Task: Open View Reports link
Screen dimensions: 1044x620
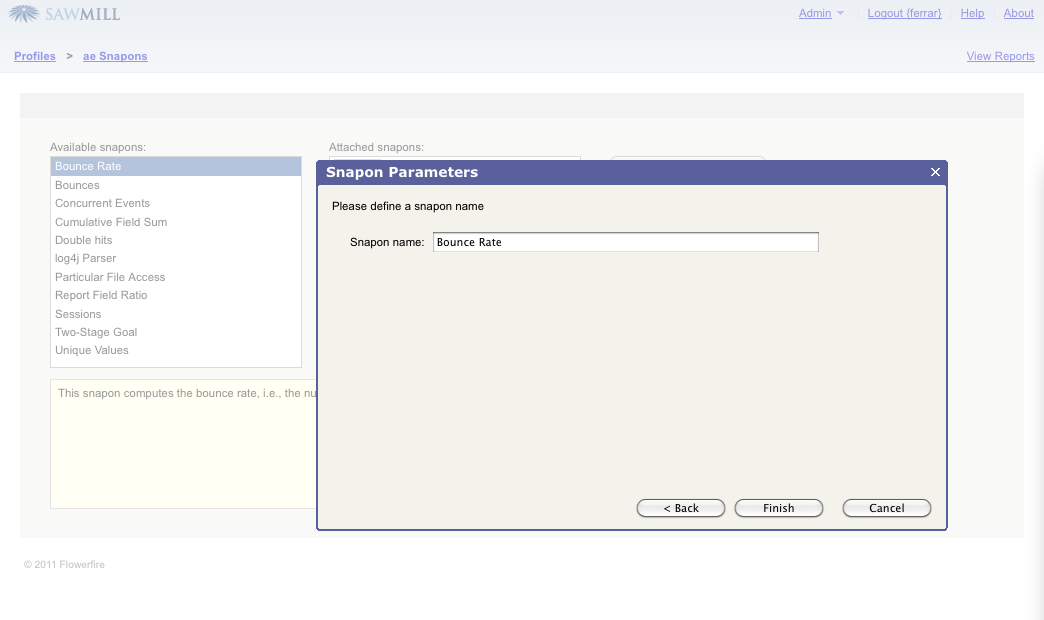Action: point(1000,56)
